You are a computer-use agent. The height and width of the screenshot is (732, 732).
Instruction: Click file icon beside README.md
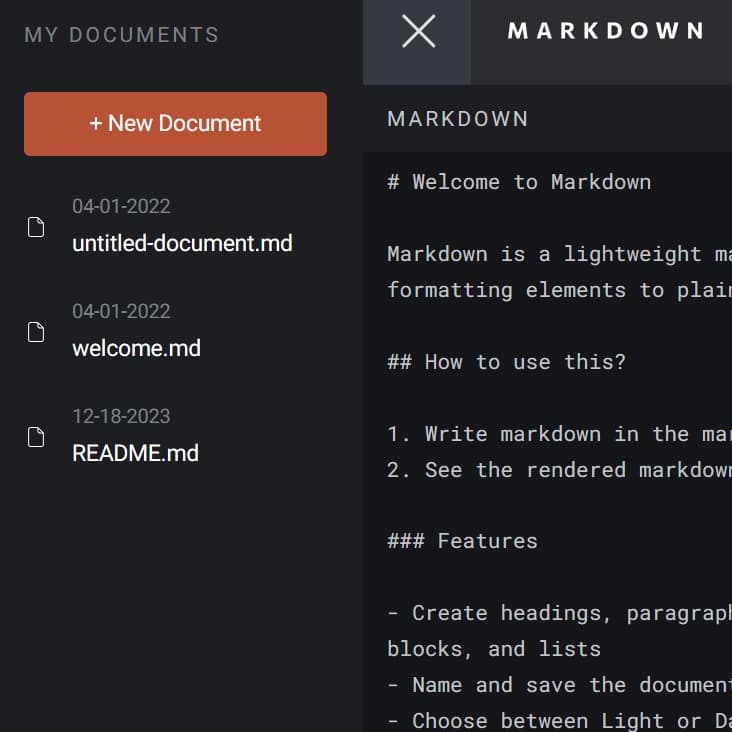click(36, 437)
